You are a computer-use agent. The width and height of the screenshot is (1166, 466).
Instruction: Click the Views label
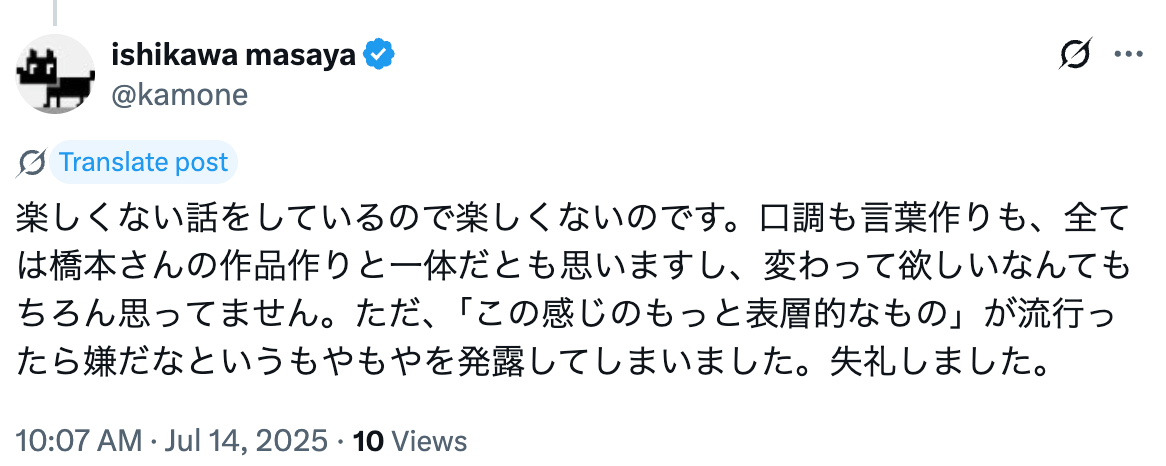point(427,440)
